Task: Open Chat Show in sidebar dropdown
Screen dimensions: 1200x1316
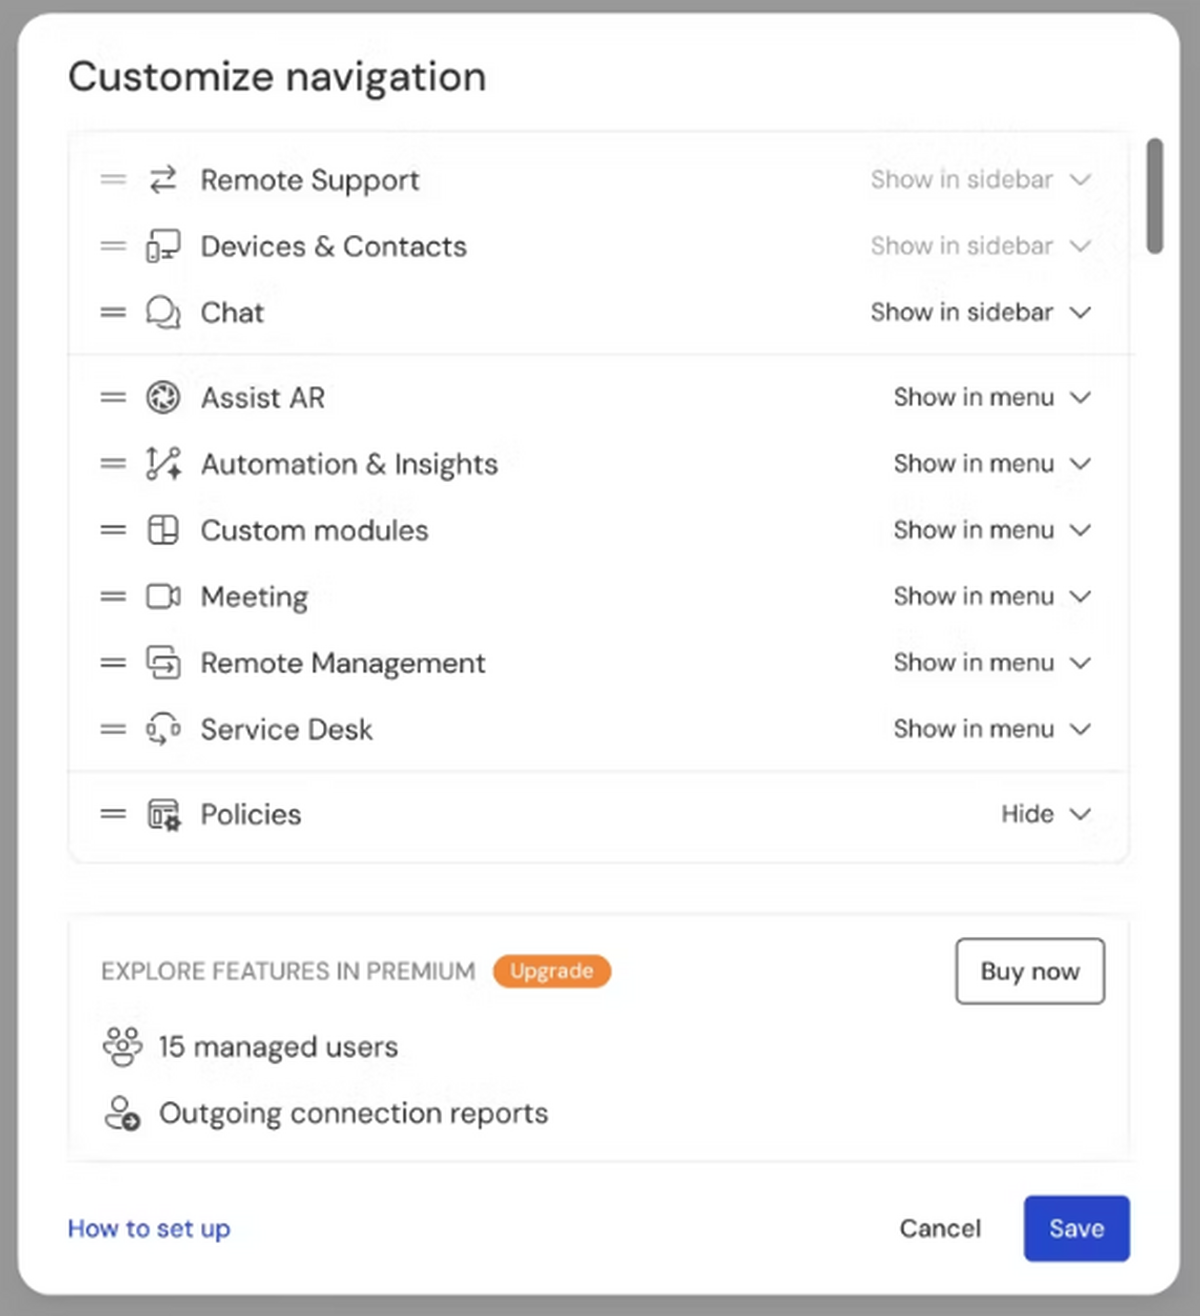Action: (980, 312)
